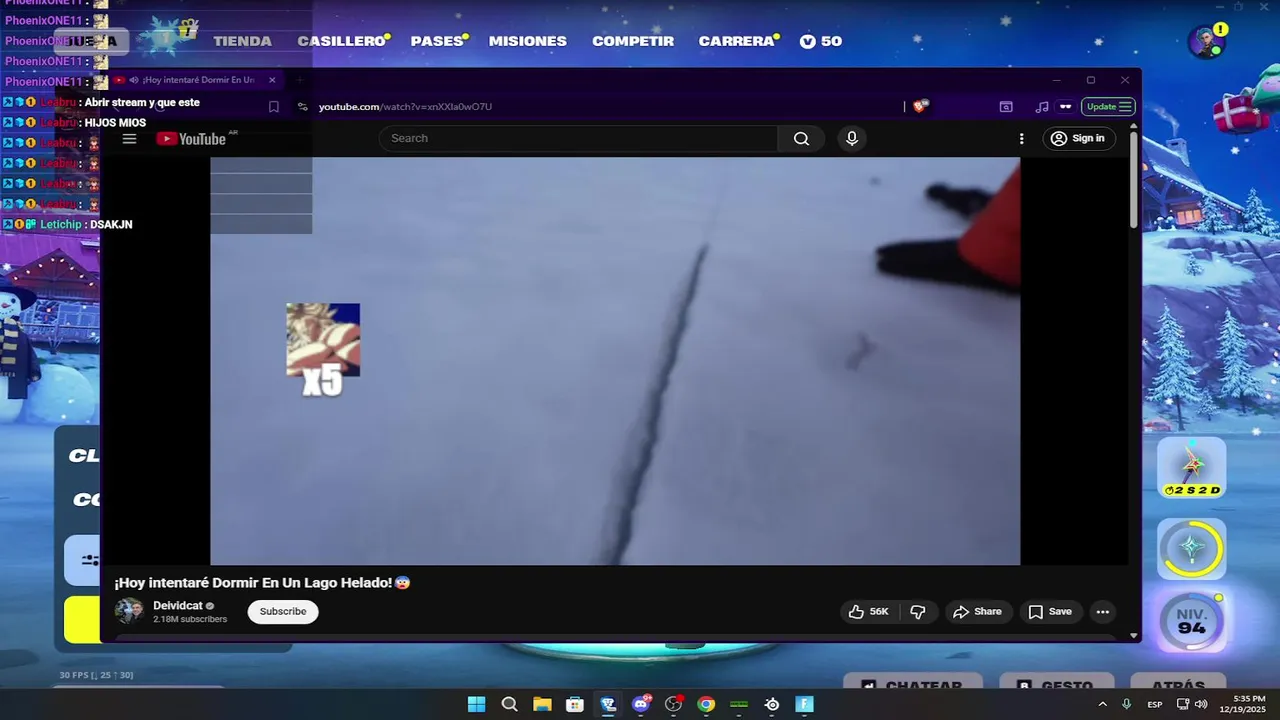
Task: Click chat message 'DSAKJN' from Letichip
Action: click(x=111, y=225)
